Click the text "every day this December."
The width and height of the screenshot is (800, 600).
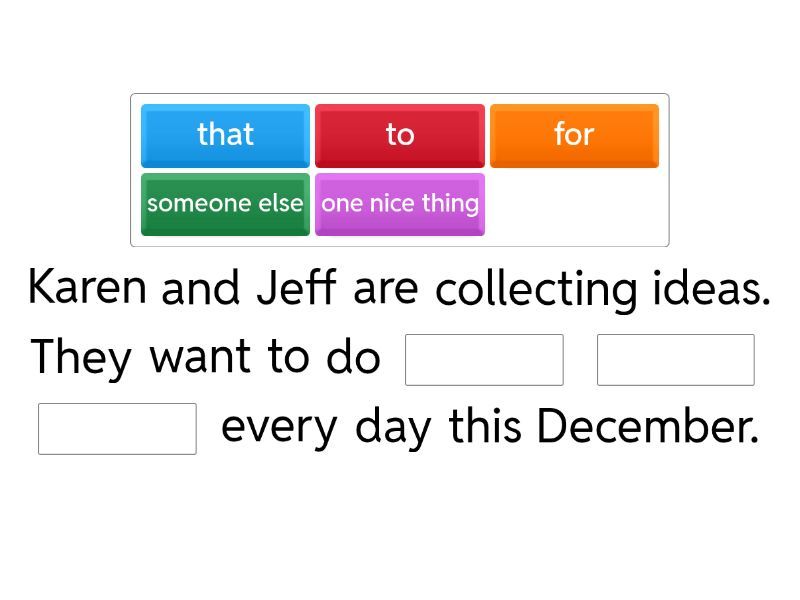(x=489, y=427)
